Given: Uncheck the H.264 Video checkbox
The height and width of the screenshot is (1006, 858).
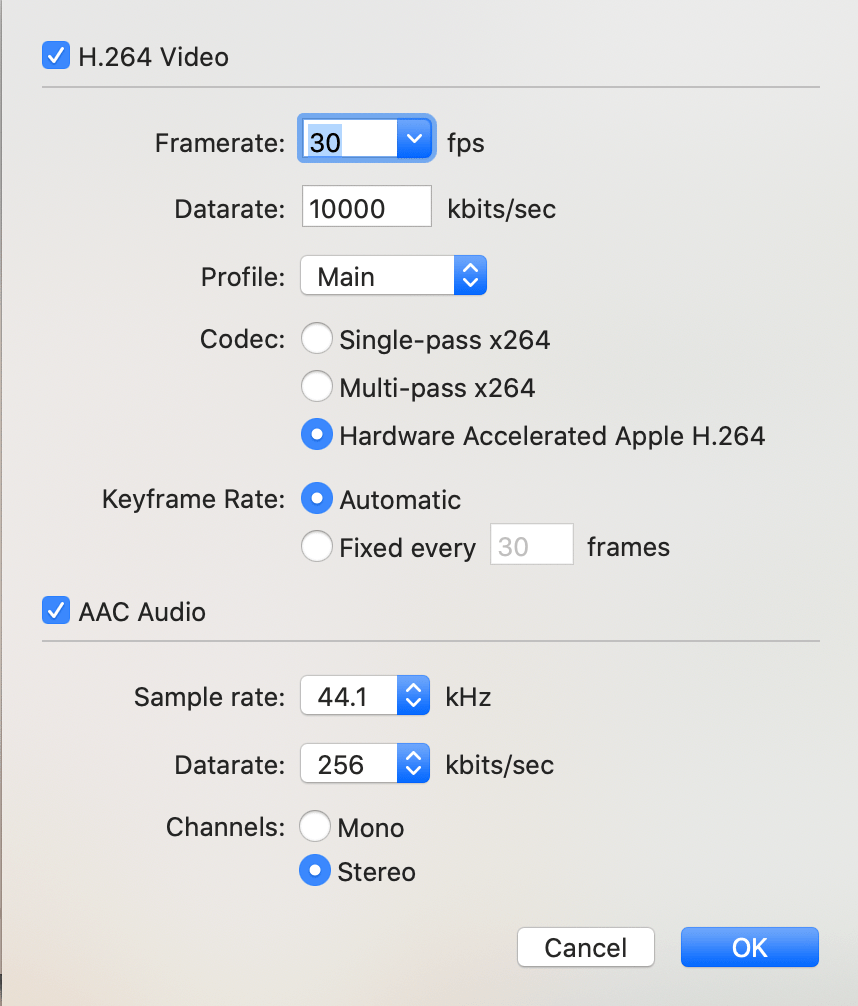Looking at the screenshot, I should click(x=55, y=56).
